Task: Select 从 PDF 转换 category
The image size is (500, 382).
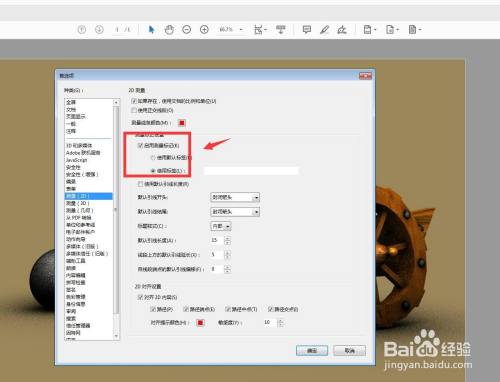Action: 79,218
